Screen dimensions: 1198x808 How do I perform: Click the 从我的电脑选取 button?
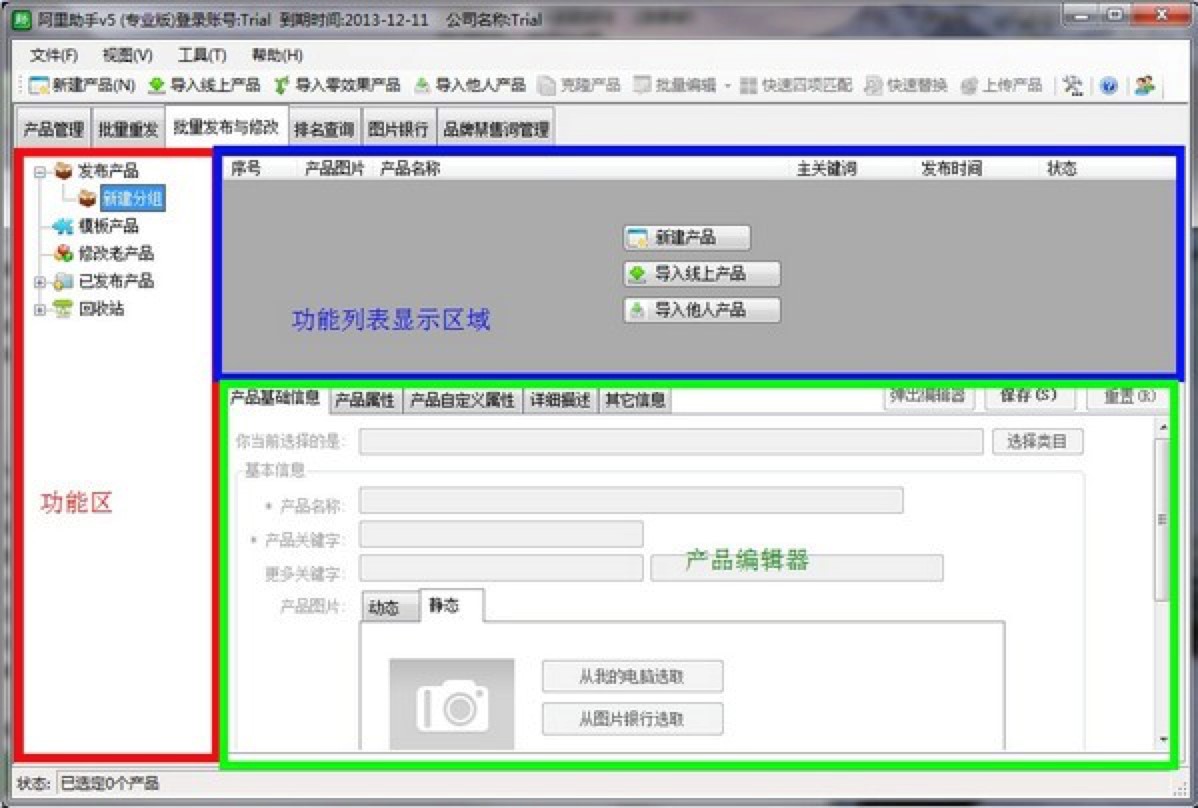(x=632, y=676)
